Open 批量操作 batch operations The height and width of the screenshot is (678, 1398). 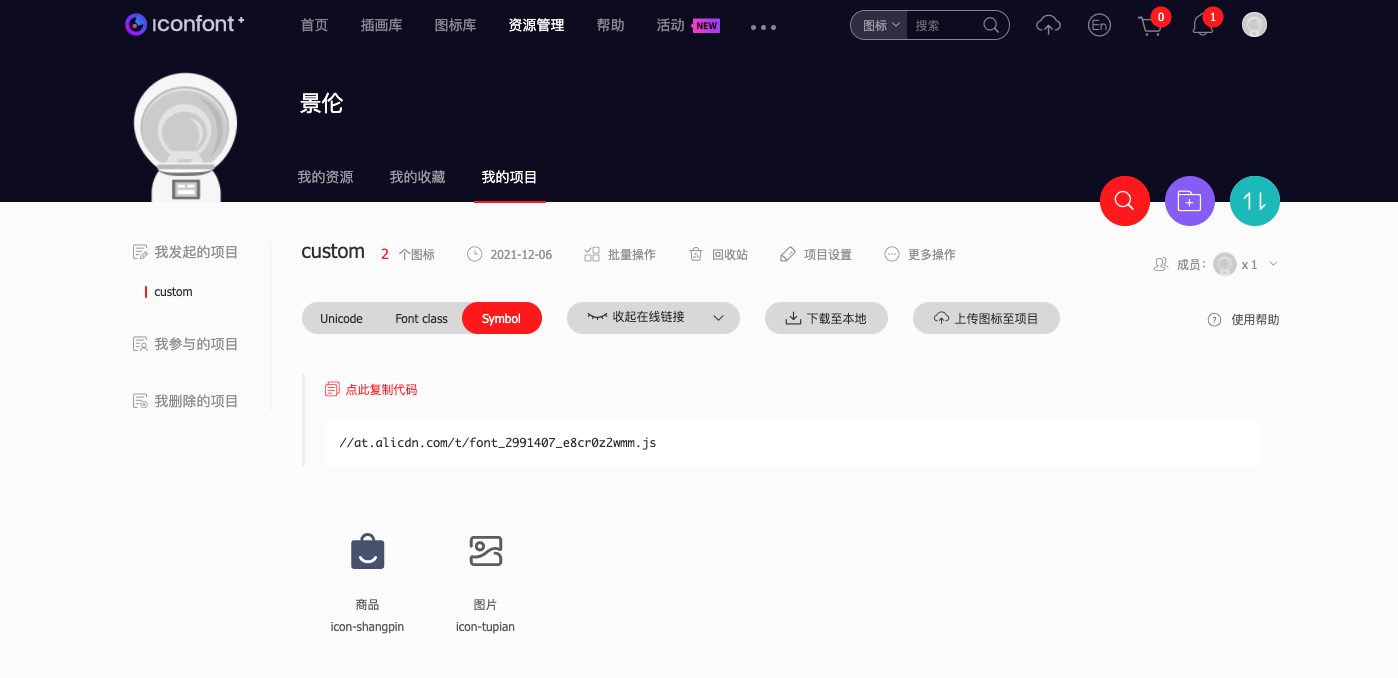coord(620,254)
